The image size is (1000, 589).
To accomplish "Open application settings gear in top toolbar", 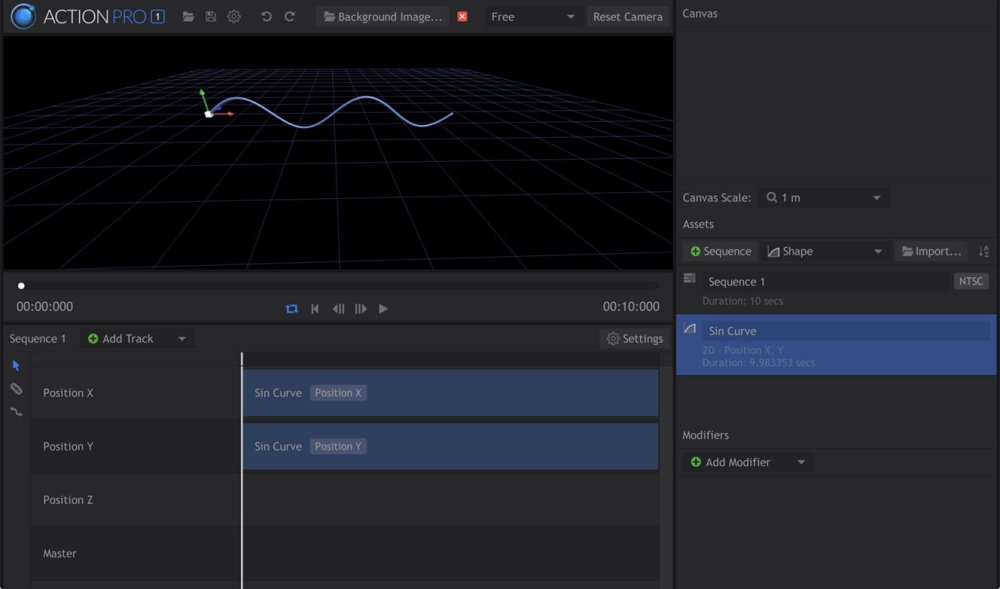I will click(234, 17).
